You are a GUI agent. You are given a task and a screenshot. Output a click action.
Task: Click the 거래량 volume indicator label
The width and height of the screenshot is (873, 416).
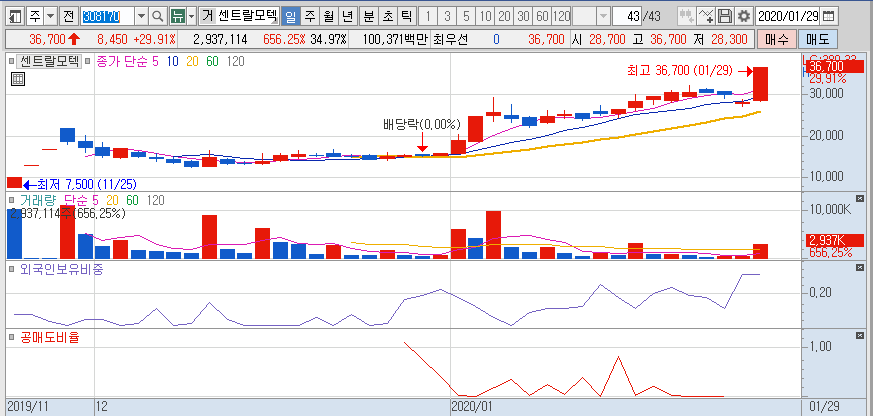tap(36, 200)
